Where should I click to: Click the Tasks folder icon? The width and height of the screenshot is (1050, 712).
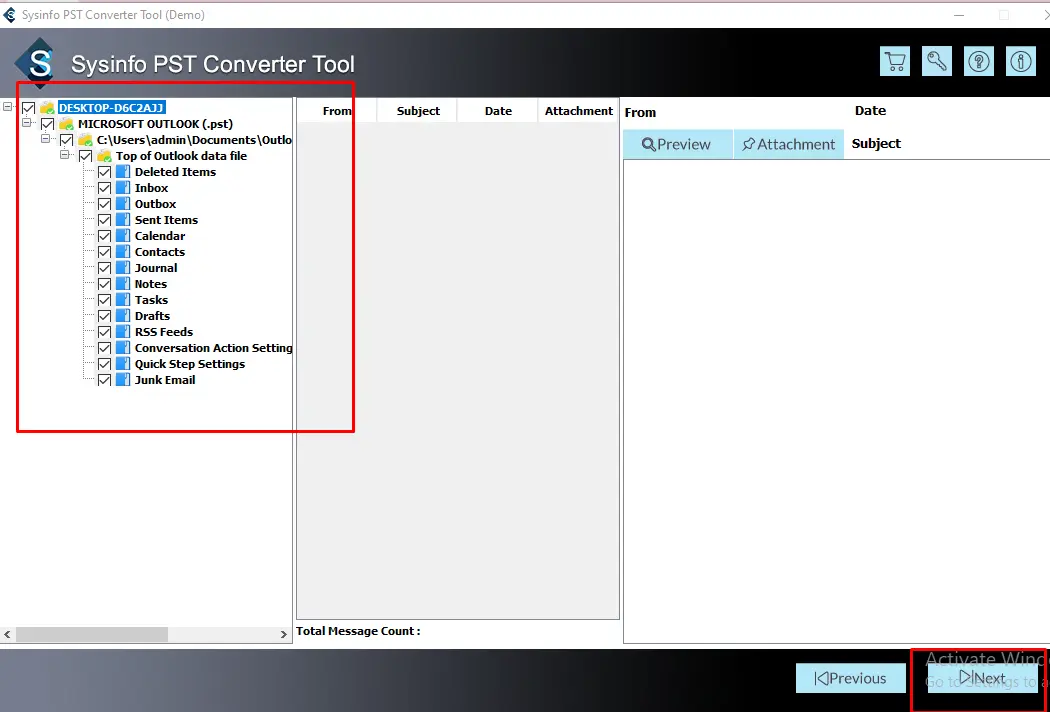point(123,300)
